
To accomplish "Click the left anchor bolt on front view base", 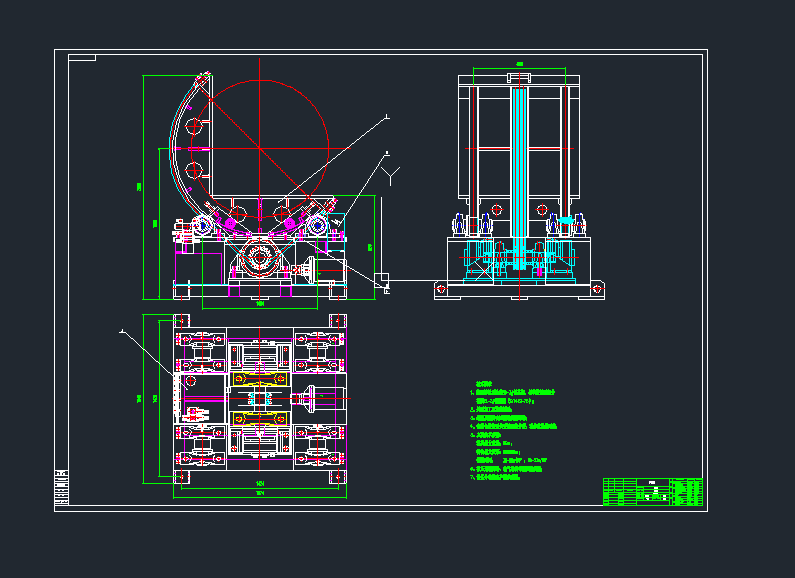I will tap(441, 290).
